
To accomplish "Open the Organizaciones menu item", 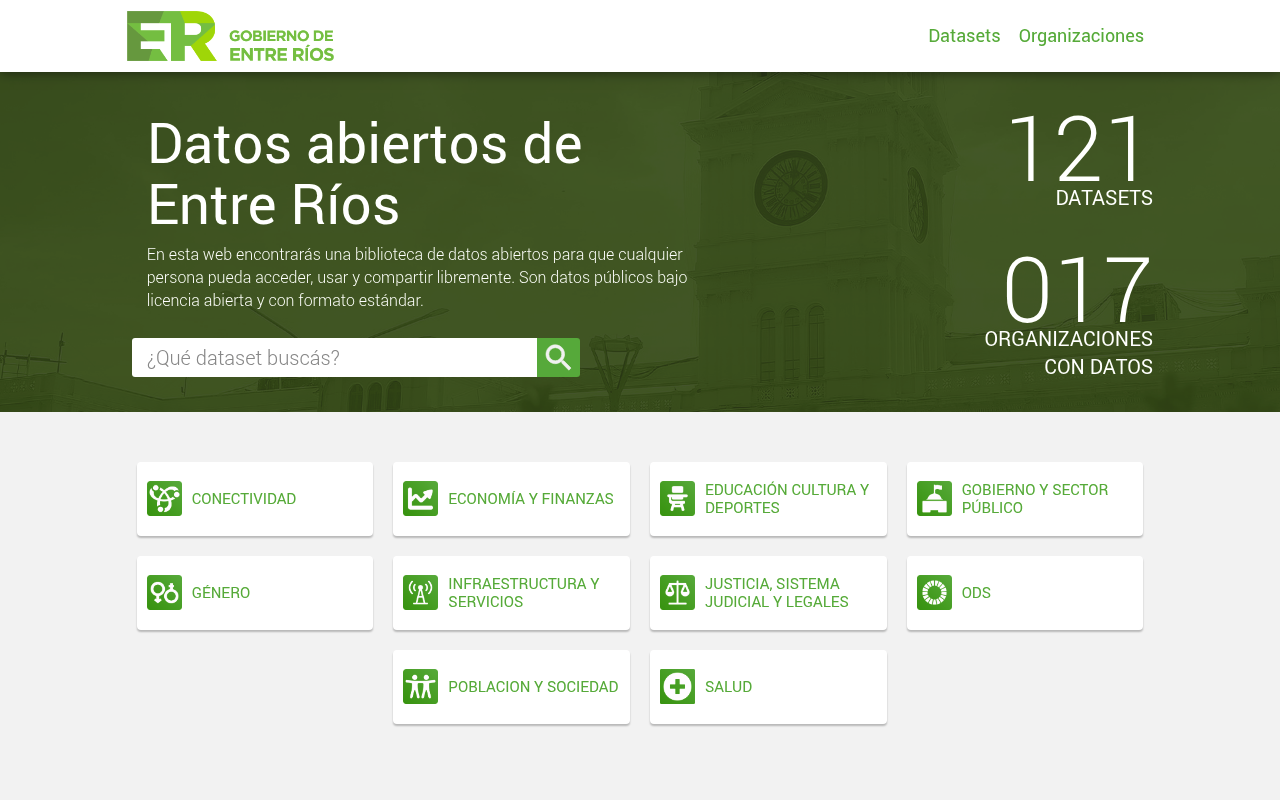I will [x=1081, y=36].
